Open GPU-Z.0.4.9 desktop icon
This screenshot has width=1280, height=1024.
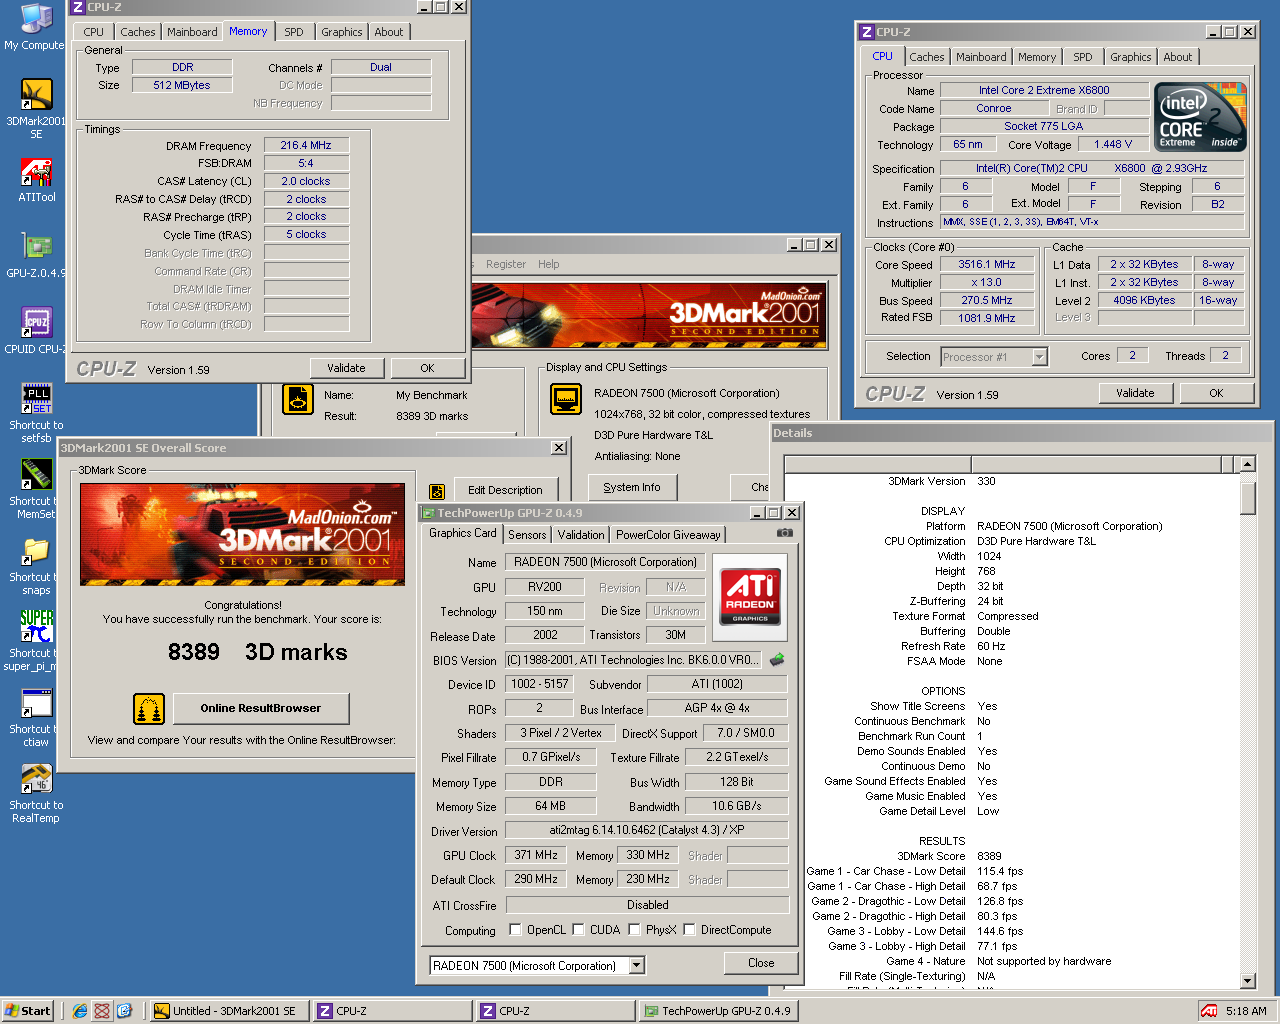[36, 256]
